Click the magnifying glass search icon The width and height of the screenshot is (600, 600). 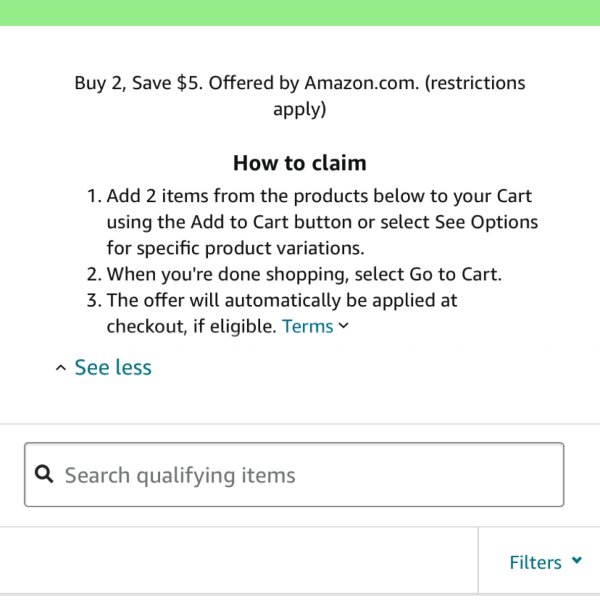coord(44,474)
